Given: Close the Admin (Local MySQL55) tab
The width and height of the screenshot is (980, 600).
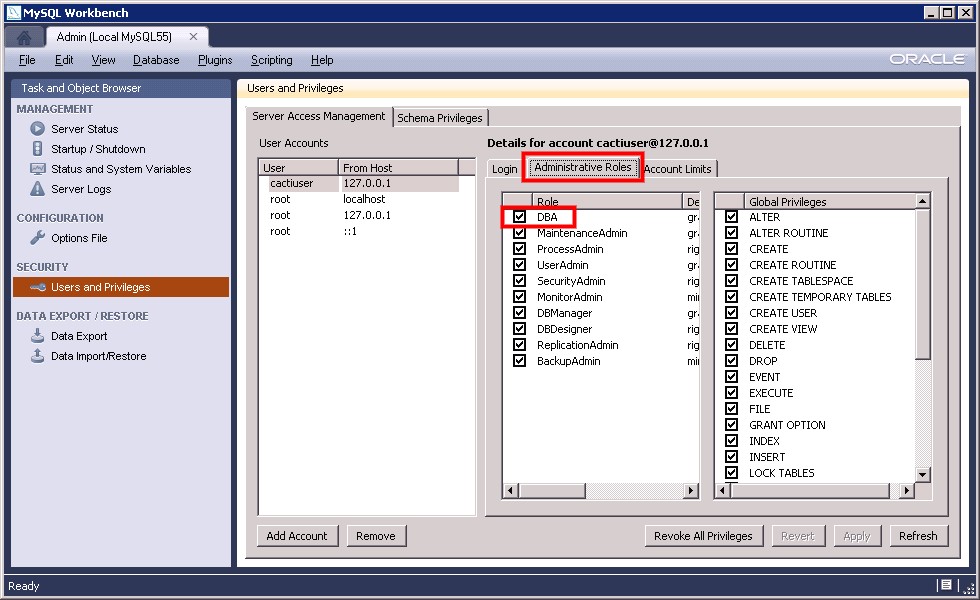Looking at the screenshot, I should (194, 37).
